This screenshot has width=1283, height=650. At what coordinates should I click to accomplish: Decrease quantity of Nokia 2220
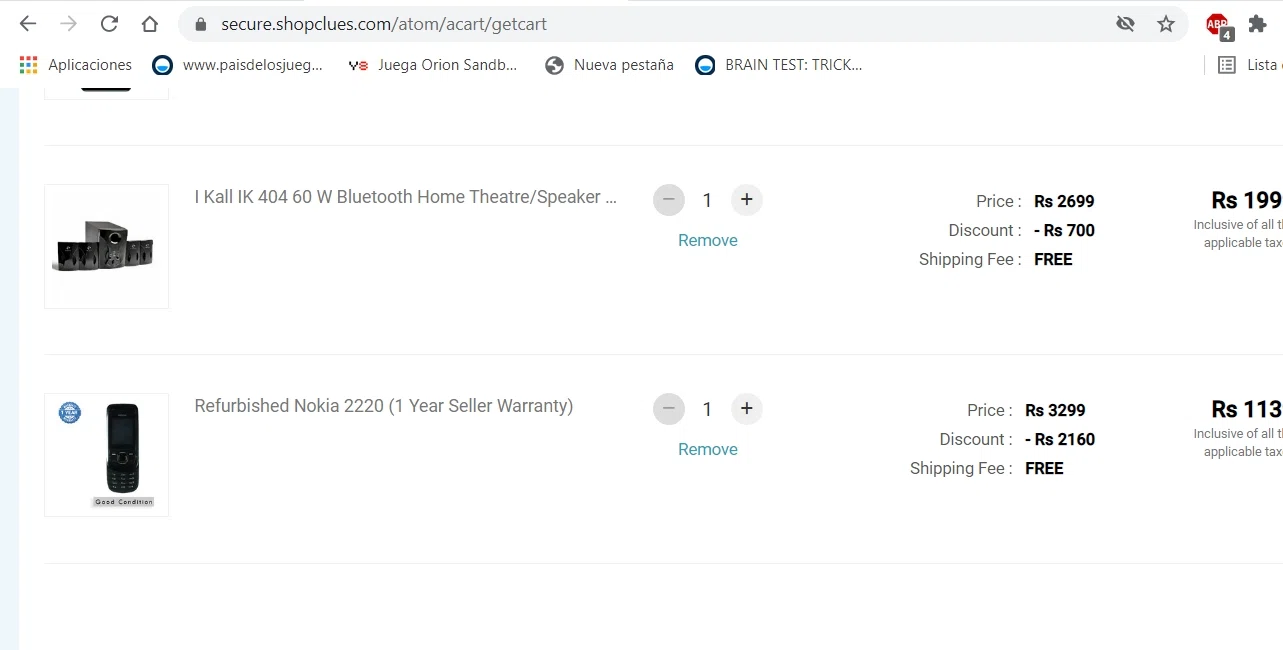[669, 409]
